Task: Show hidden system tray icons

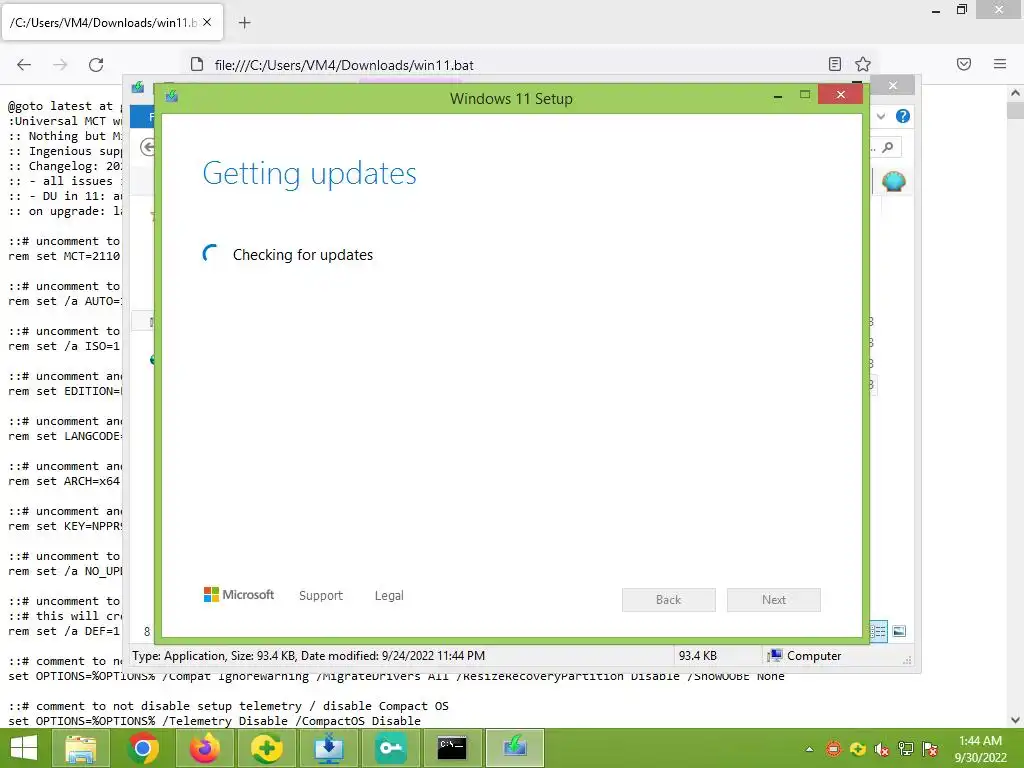Action: point(809,749)
